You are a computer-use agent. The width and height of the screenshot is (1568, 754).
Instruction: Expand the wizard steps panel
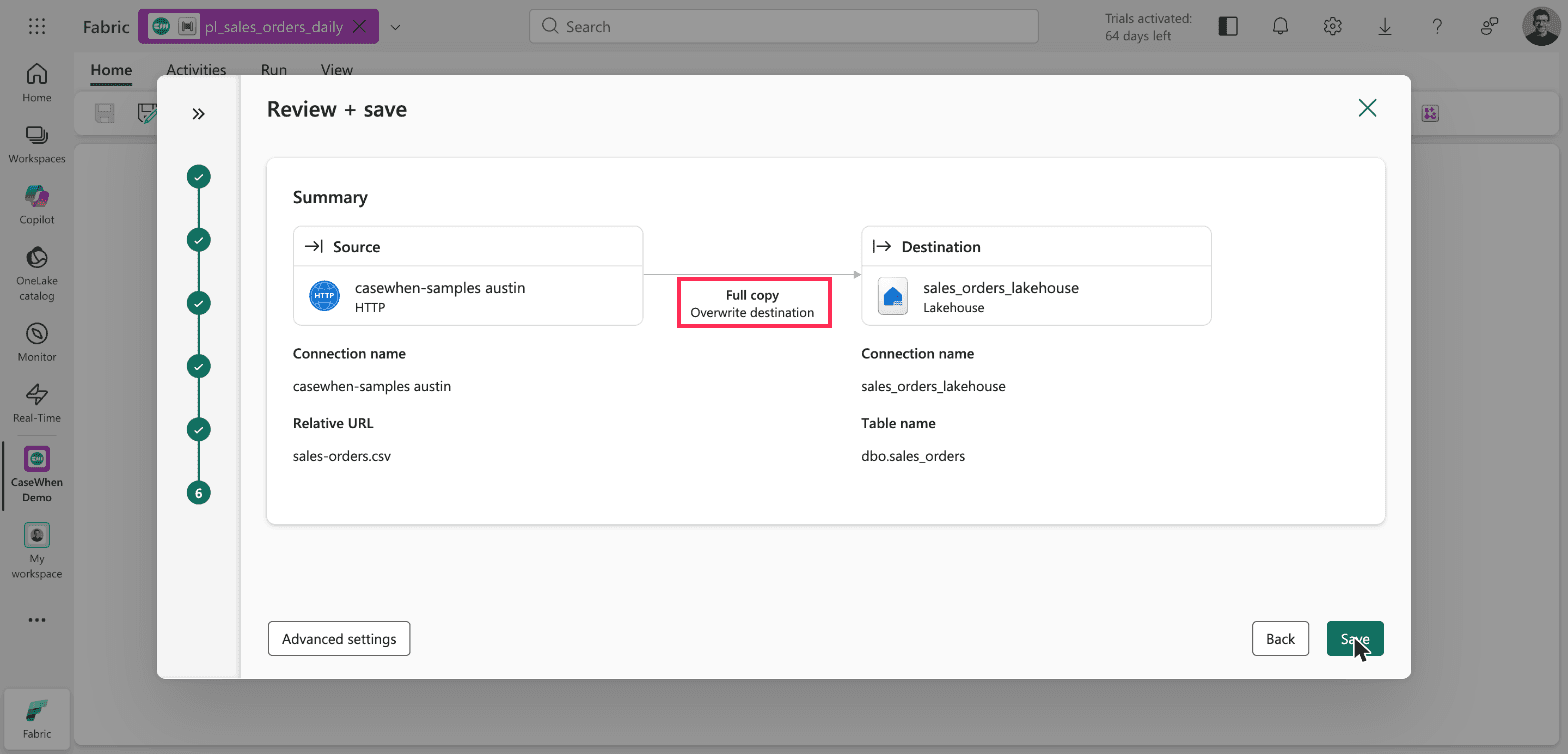[x=198, y=114]
